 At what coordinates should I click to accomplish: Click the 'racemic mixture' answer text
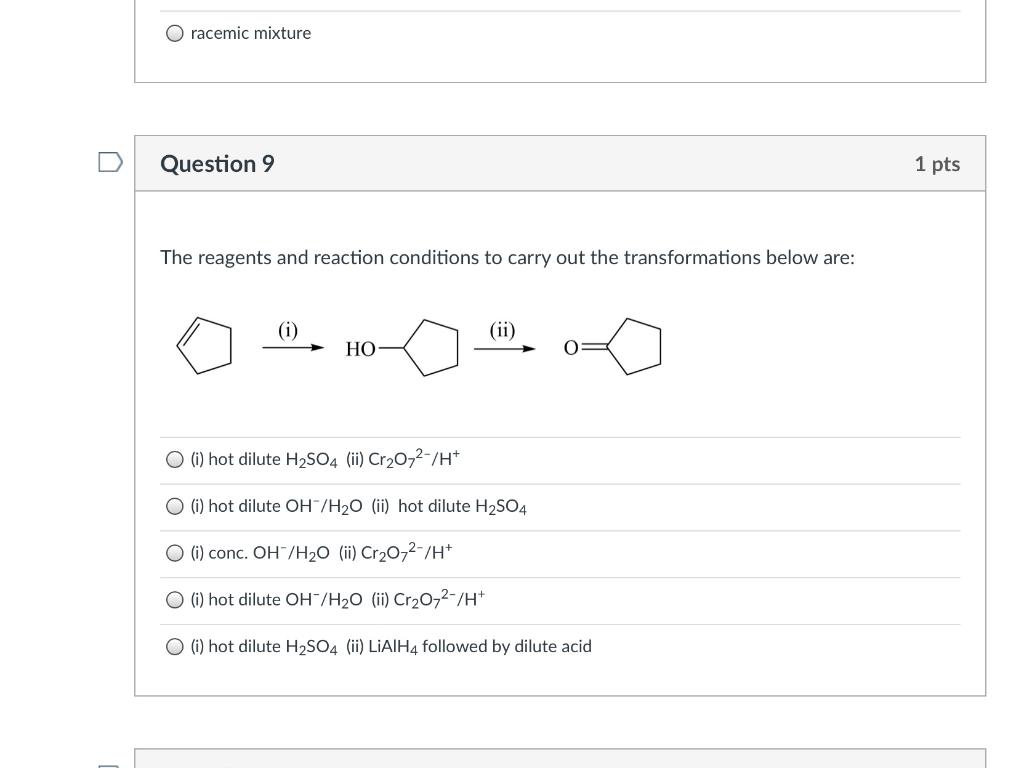(x=250, y=33)
